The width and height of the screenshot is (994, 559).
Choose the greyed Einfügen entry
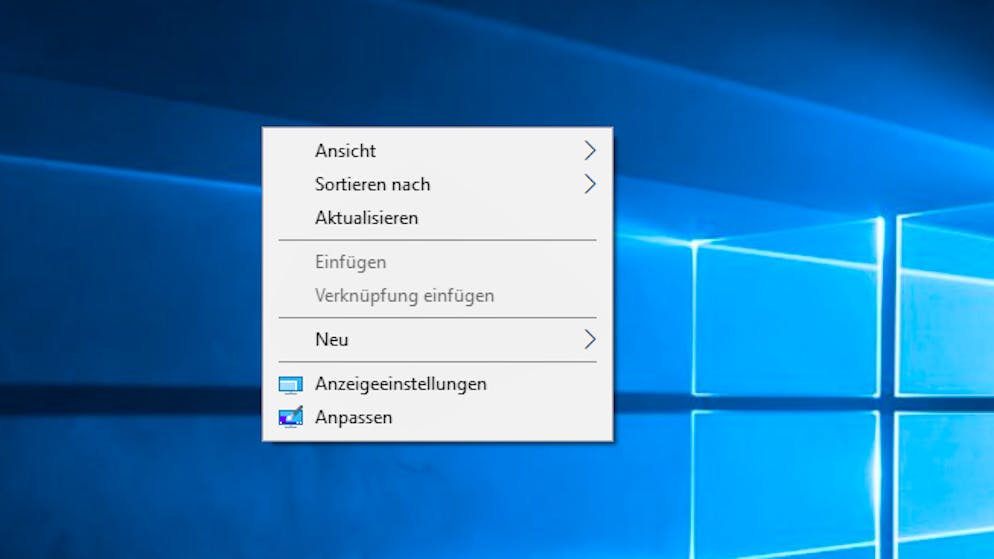pos(437,262)
